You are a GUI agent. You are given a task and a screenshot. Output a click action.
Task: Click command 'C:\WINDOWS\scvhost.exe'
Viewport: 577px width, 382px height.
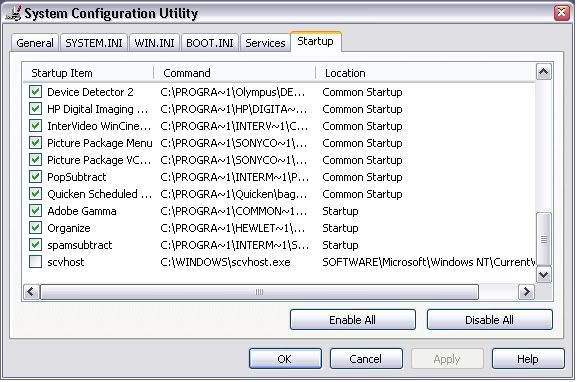click(x=225, y=262)
